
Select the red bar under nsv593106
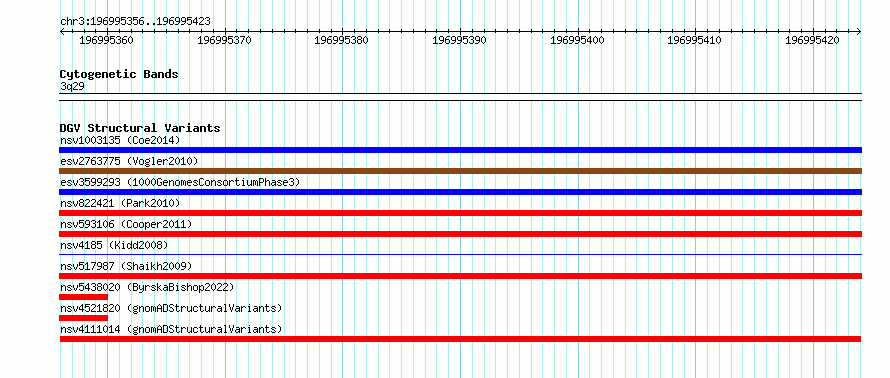click(460, 234)
